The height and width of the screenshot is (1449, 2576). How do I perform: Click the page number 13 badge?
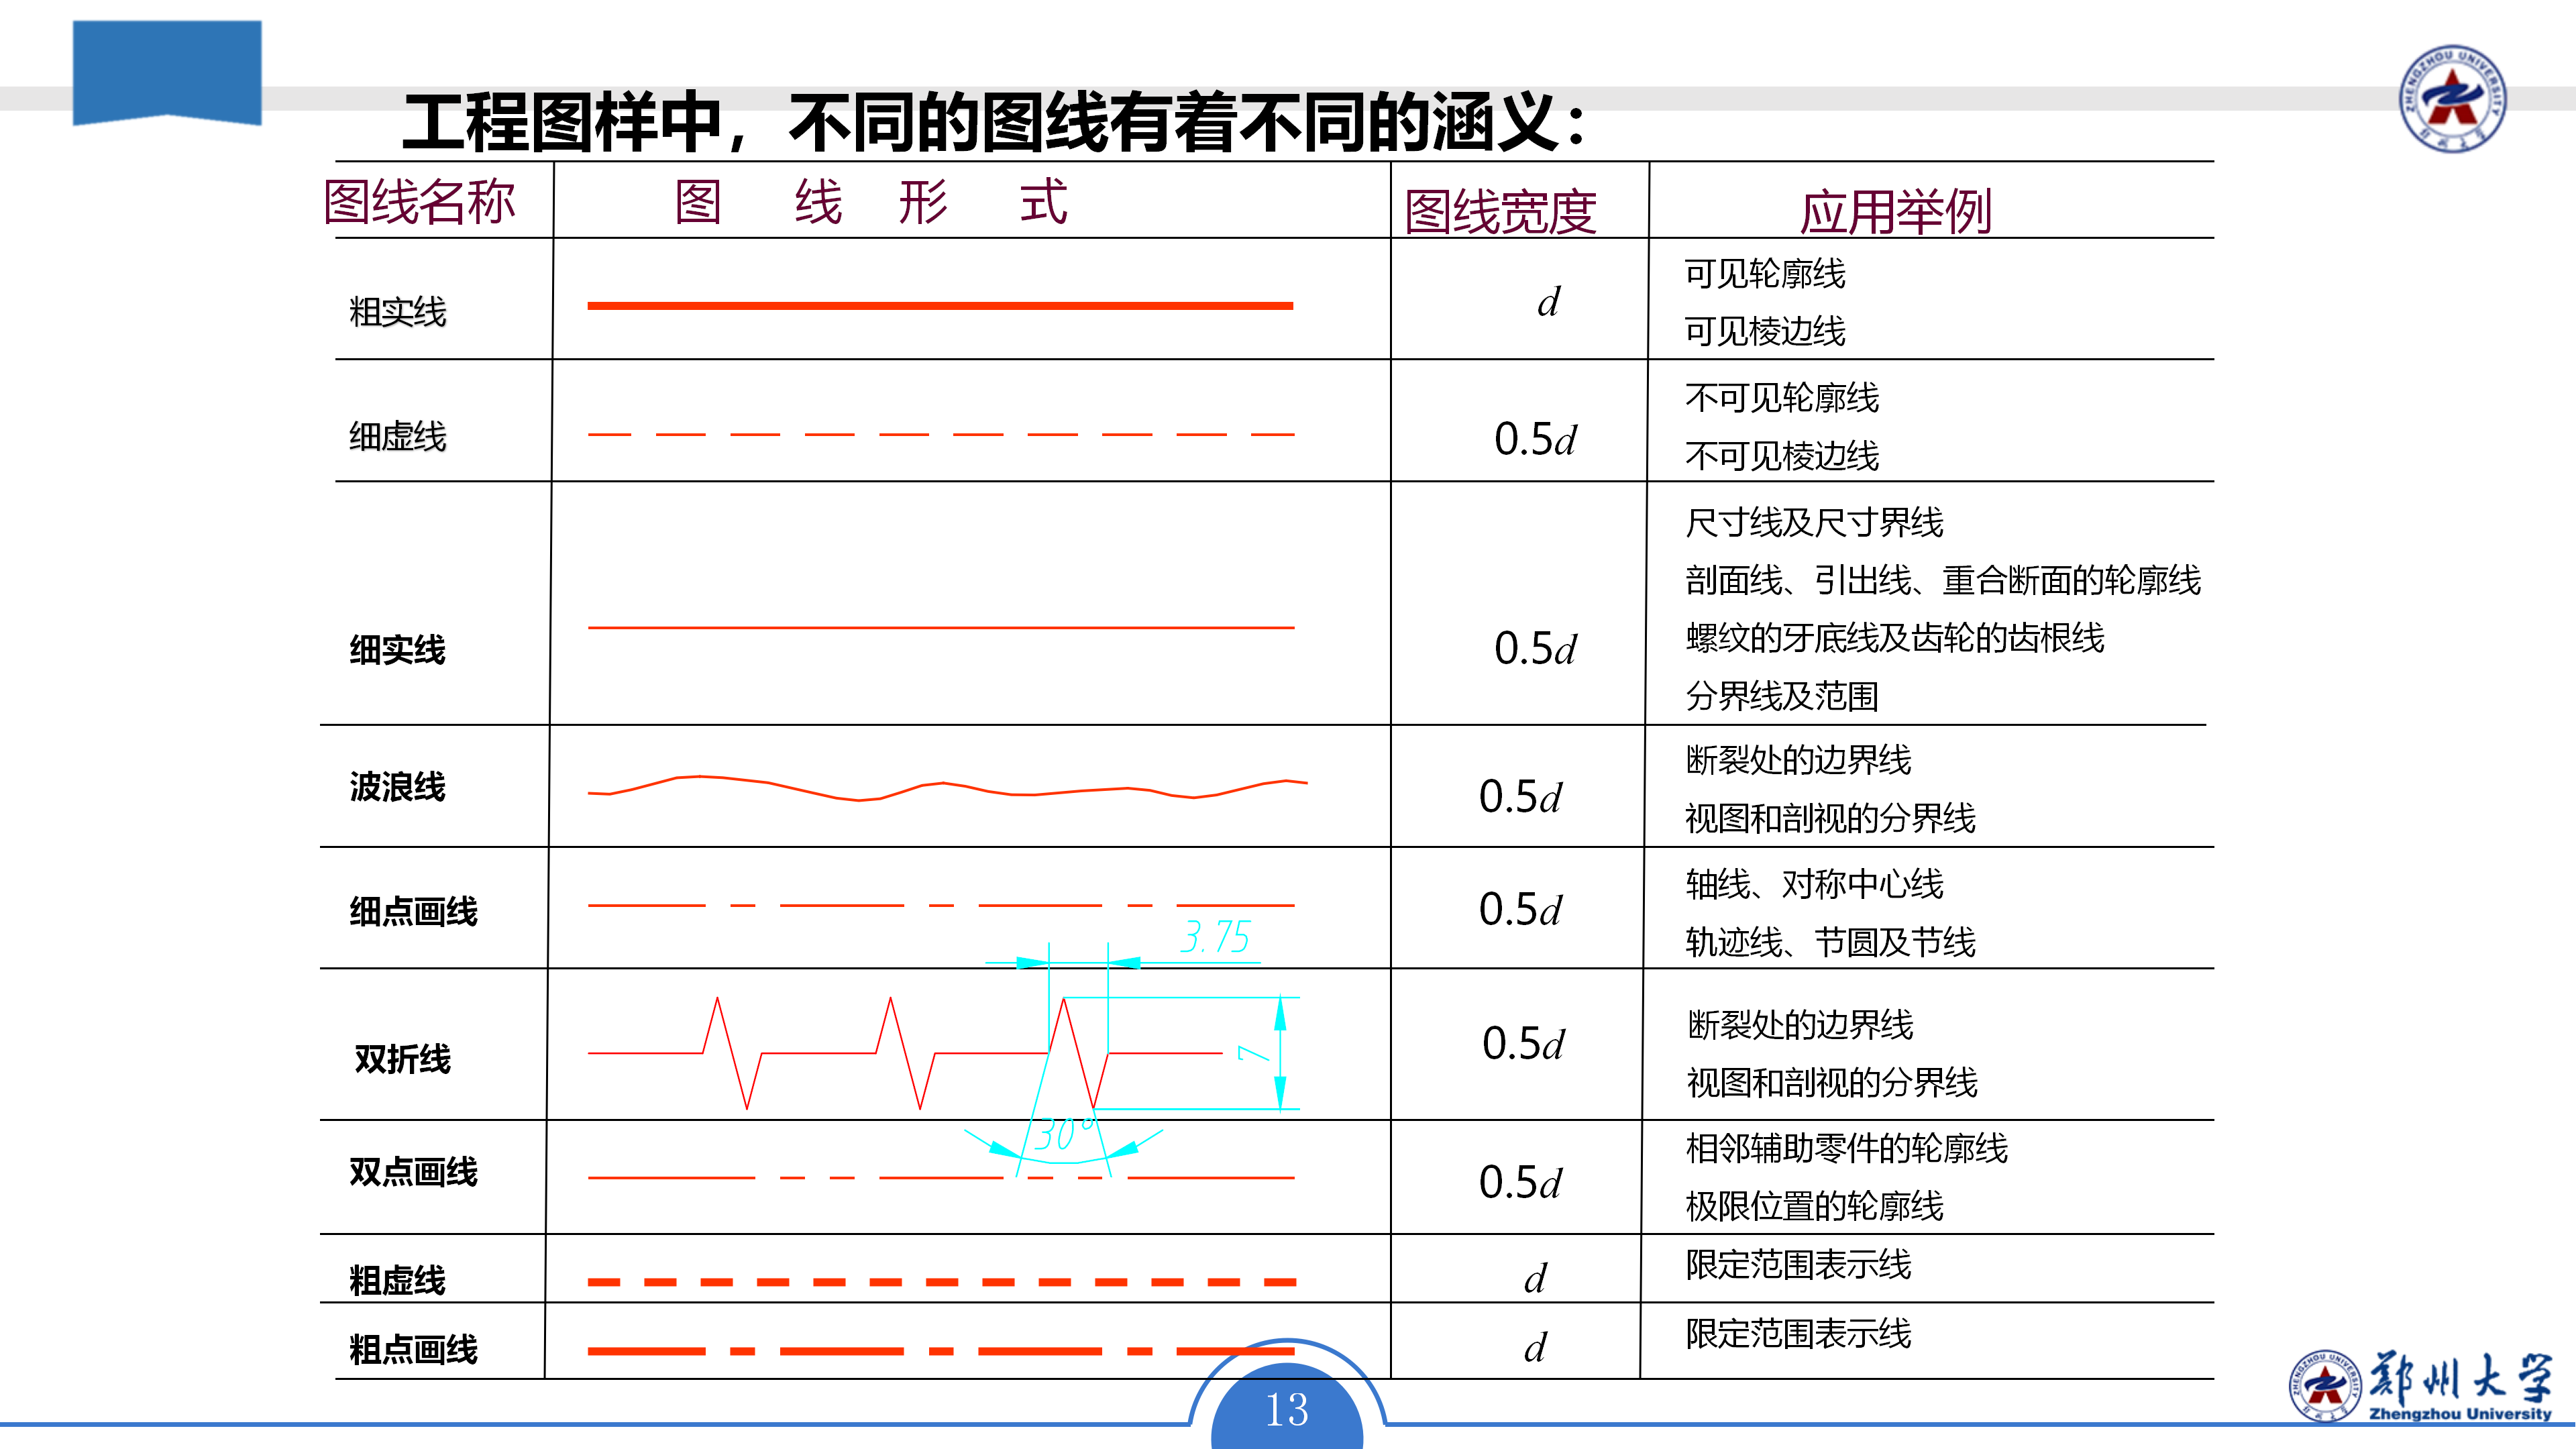[x=1286, y=1408]
